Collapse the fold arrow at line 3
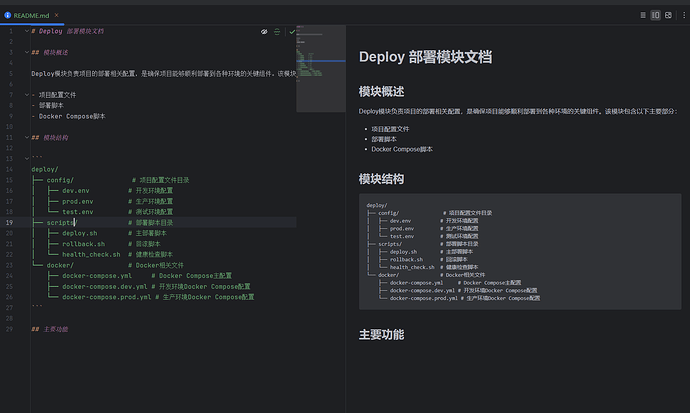Viewport: 690px width, 413px height. point(26,52)
